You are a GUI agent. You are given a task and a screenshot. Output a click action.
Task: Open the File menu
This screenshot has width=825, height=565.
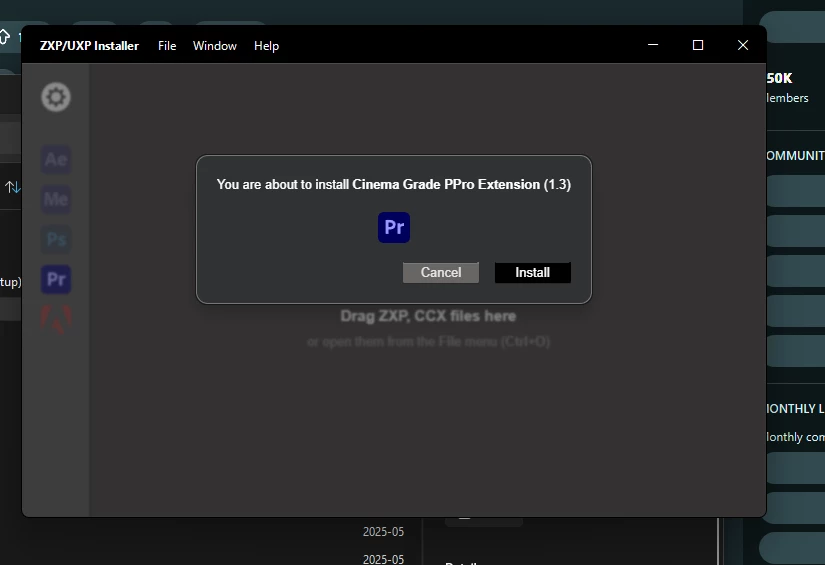[x=167, y=46]
